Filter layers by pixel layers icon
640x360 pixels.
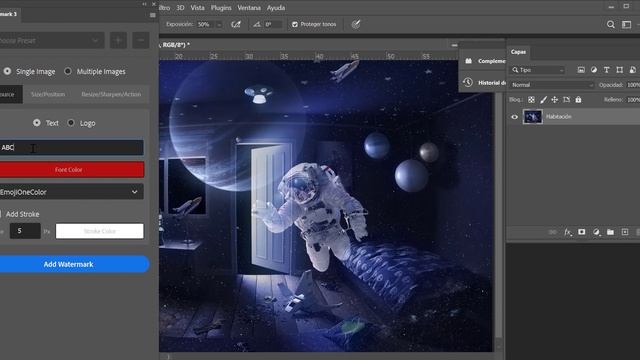pos(581,70)
